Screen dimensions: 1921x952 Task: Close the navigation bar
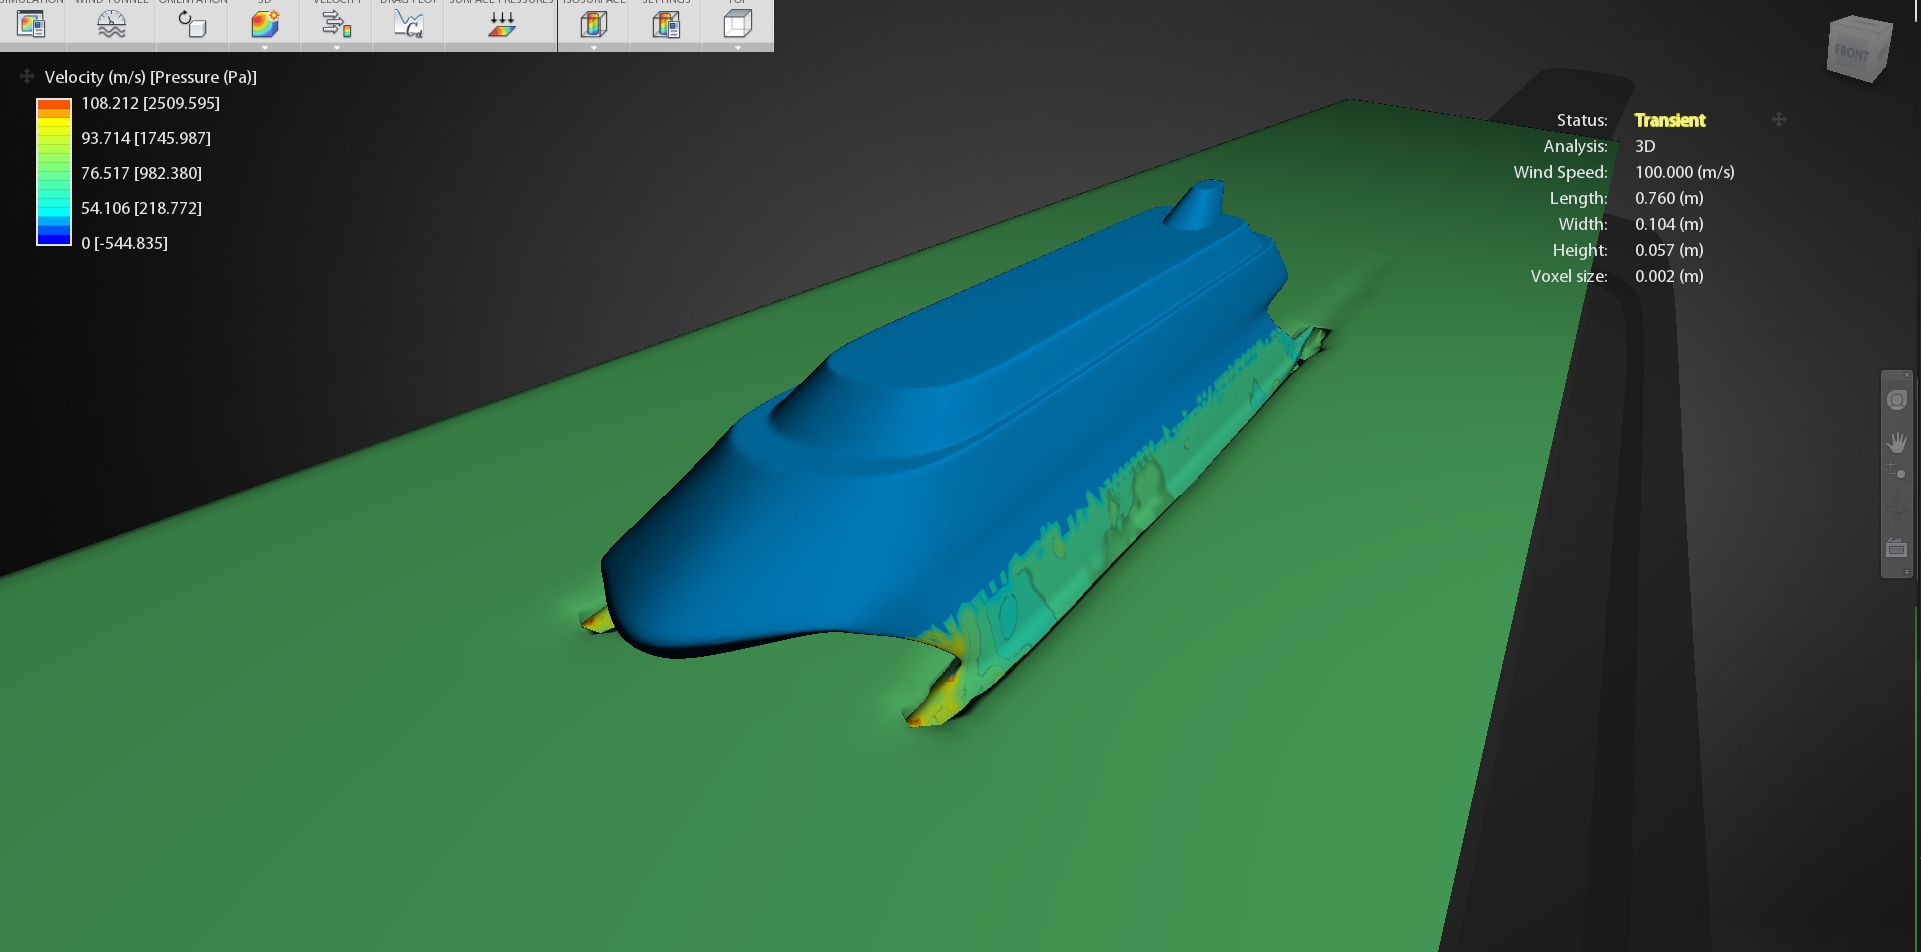pos(1907,375)
